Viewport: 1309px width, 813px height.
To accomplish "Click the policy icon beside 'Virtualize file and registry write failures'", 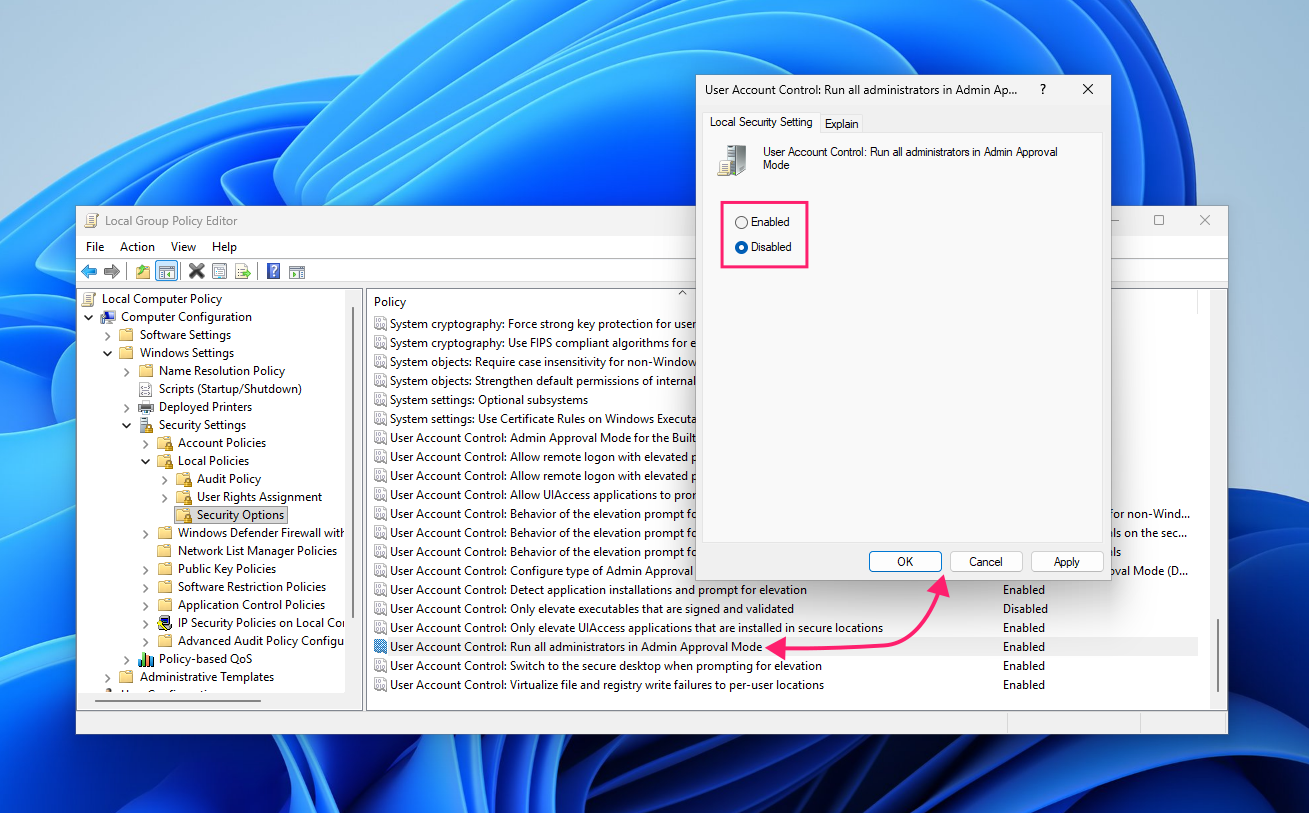I will tap(380, 685).
